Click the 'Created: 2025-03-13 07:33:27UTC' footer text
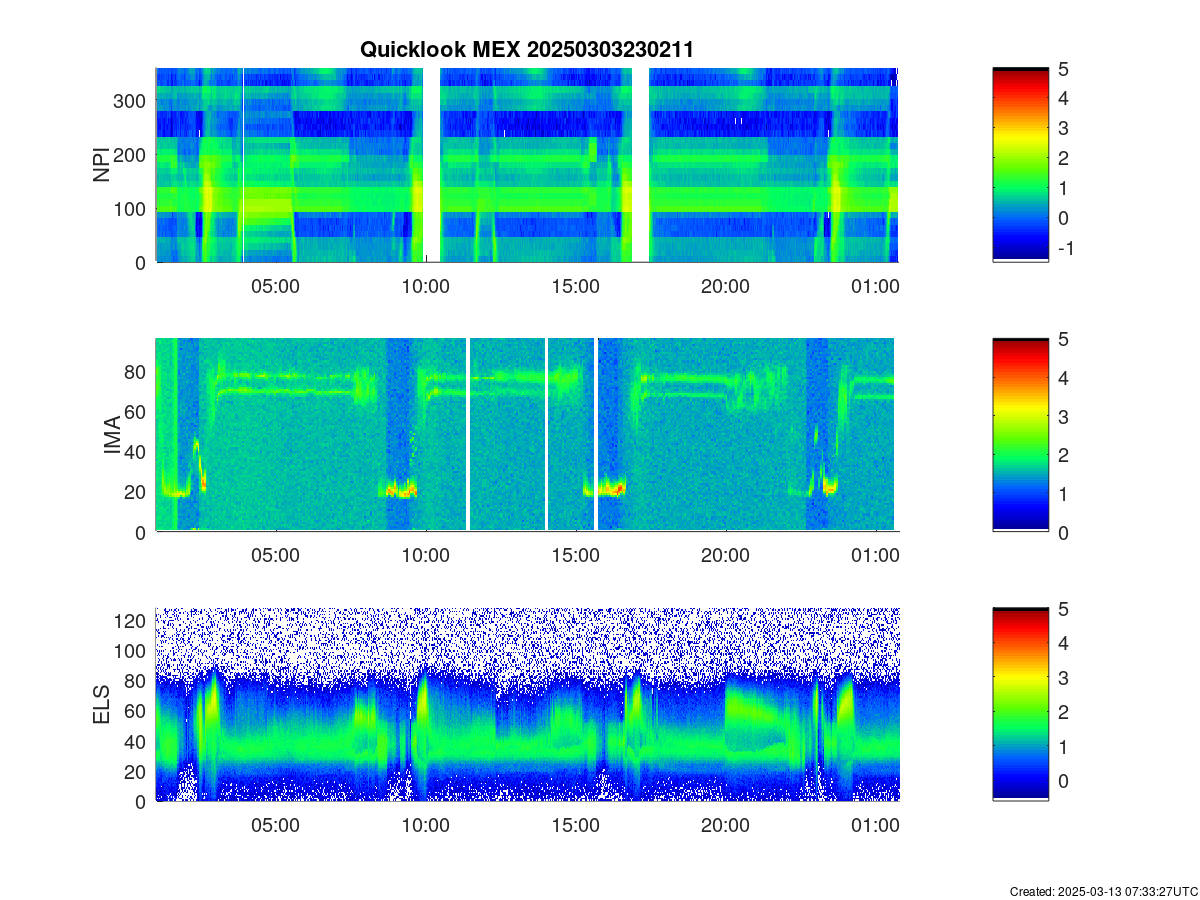1200x900 pixels. [1104, 891]
